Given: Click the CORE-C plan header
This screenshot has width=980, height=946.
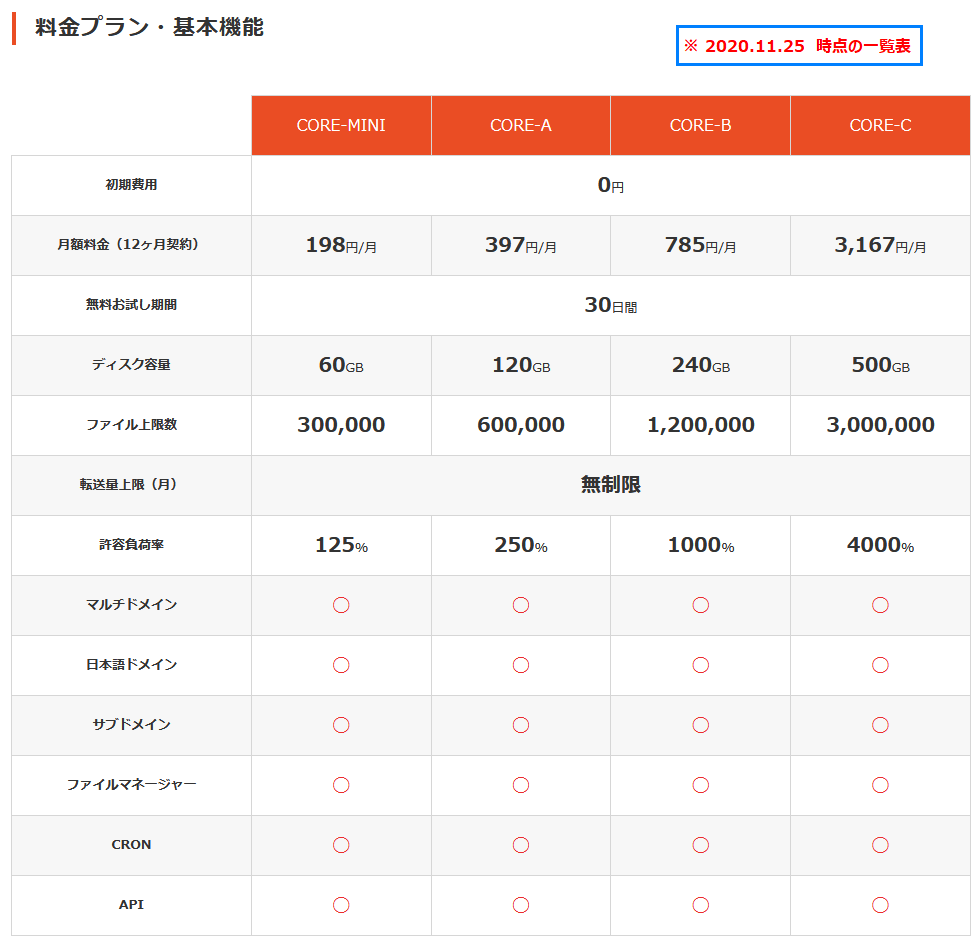Looking at the screenshot, I should click(880, 125).
